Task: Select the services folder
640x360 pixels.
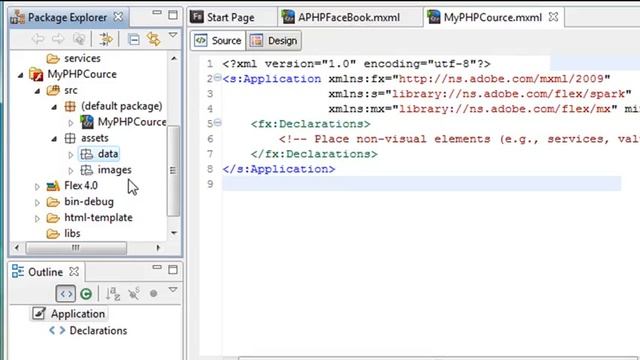Action: pyautogui.click(x=82, y=58)
